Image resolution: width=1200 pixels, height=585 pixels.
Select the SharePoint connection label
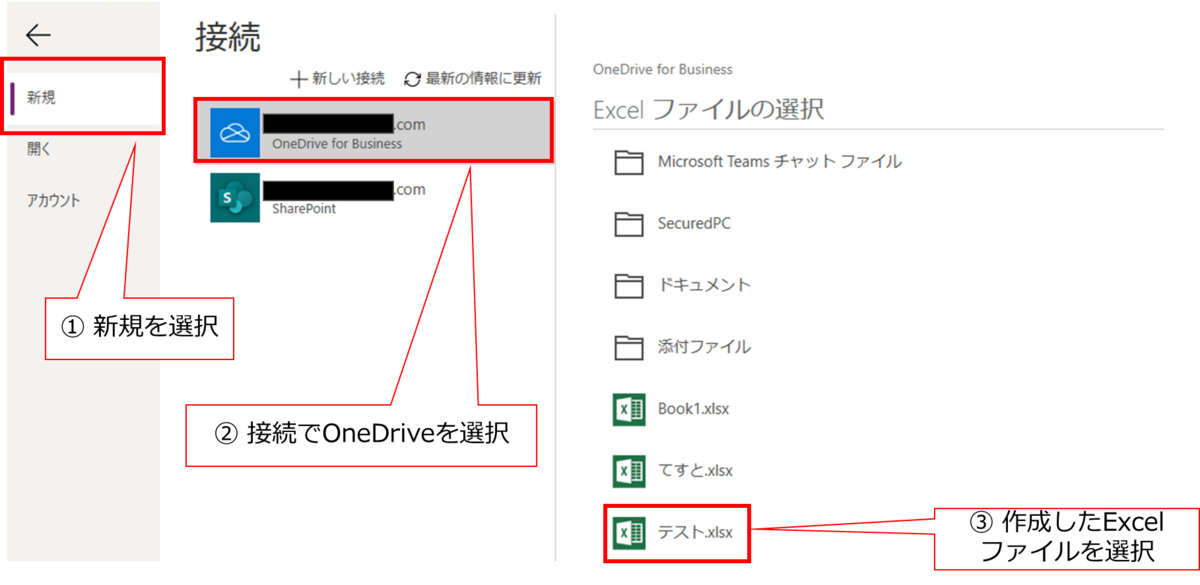tap(304, 210)
